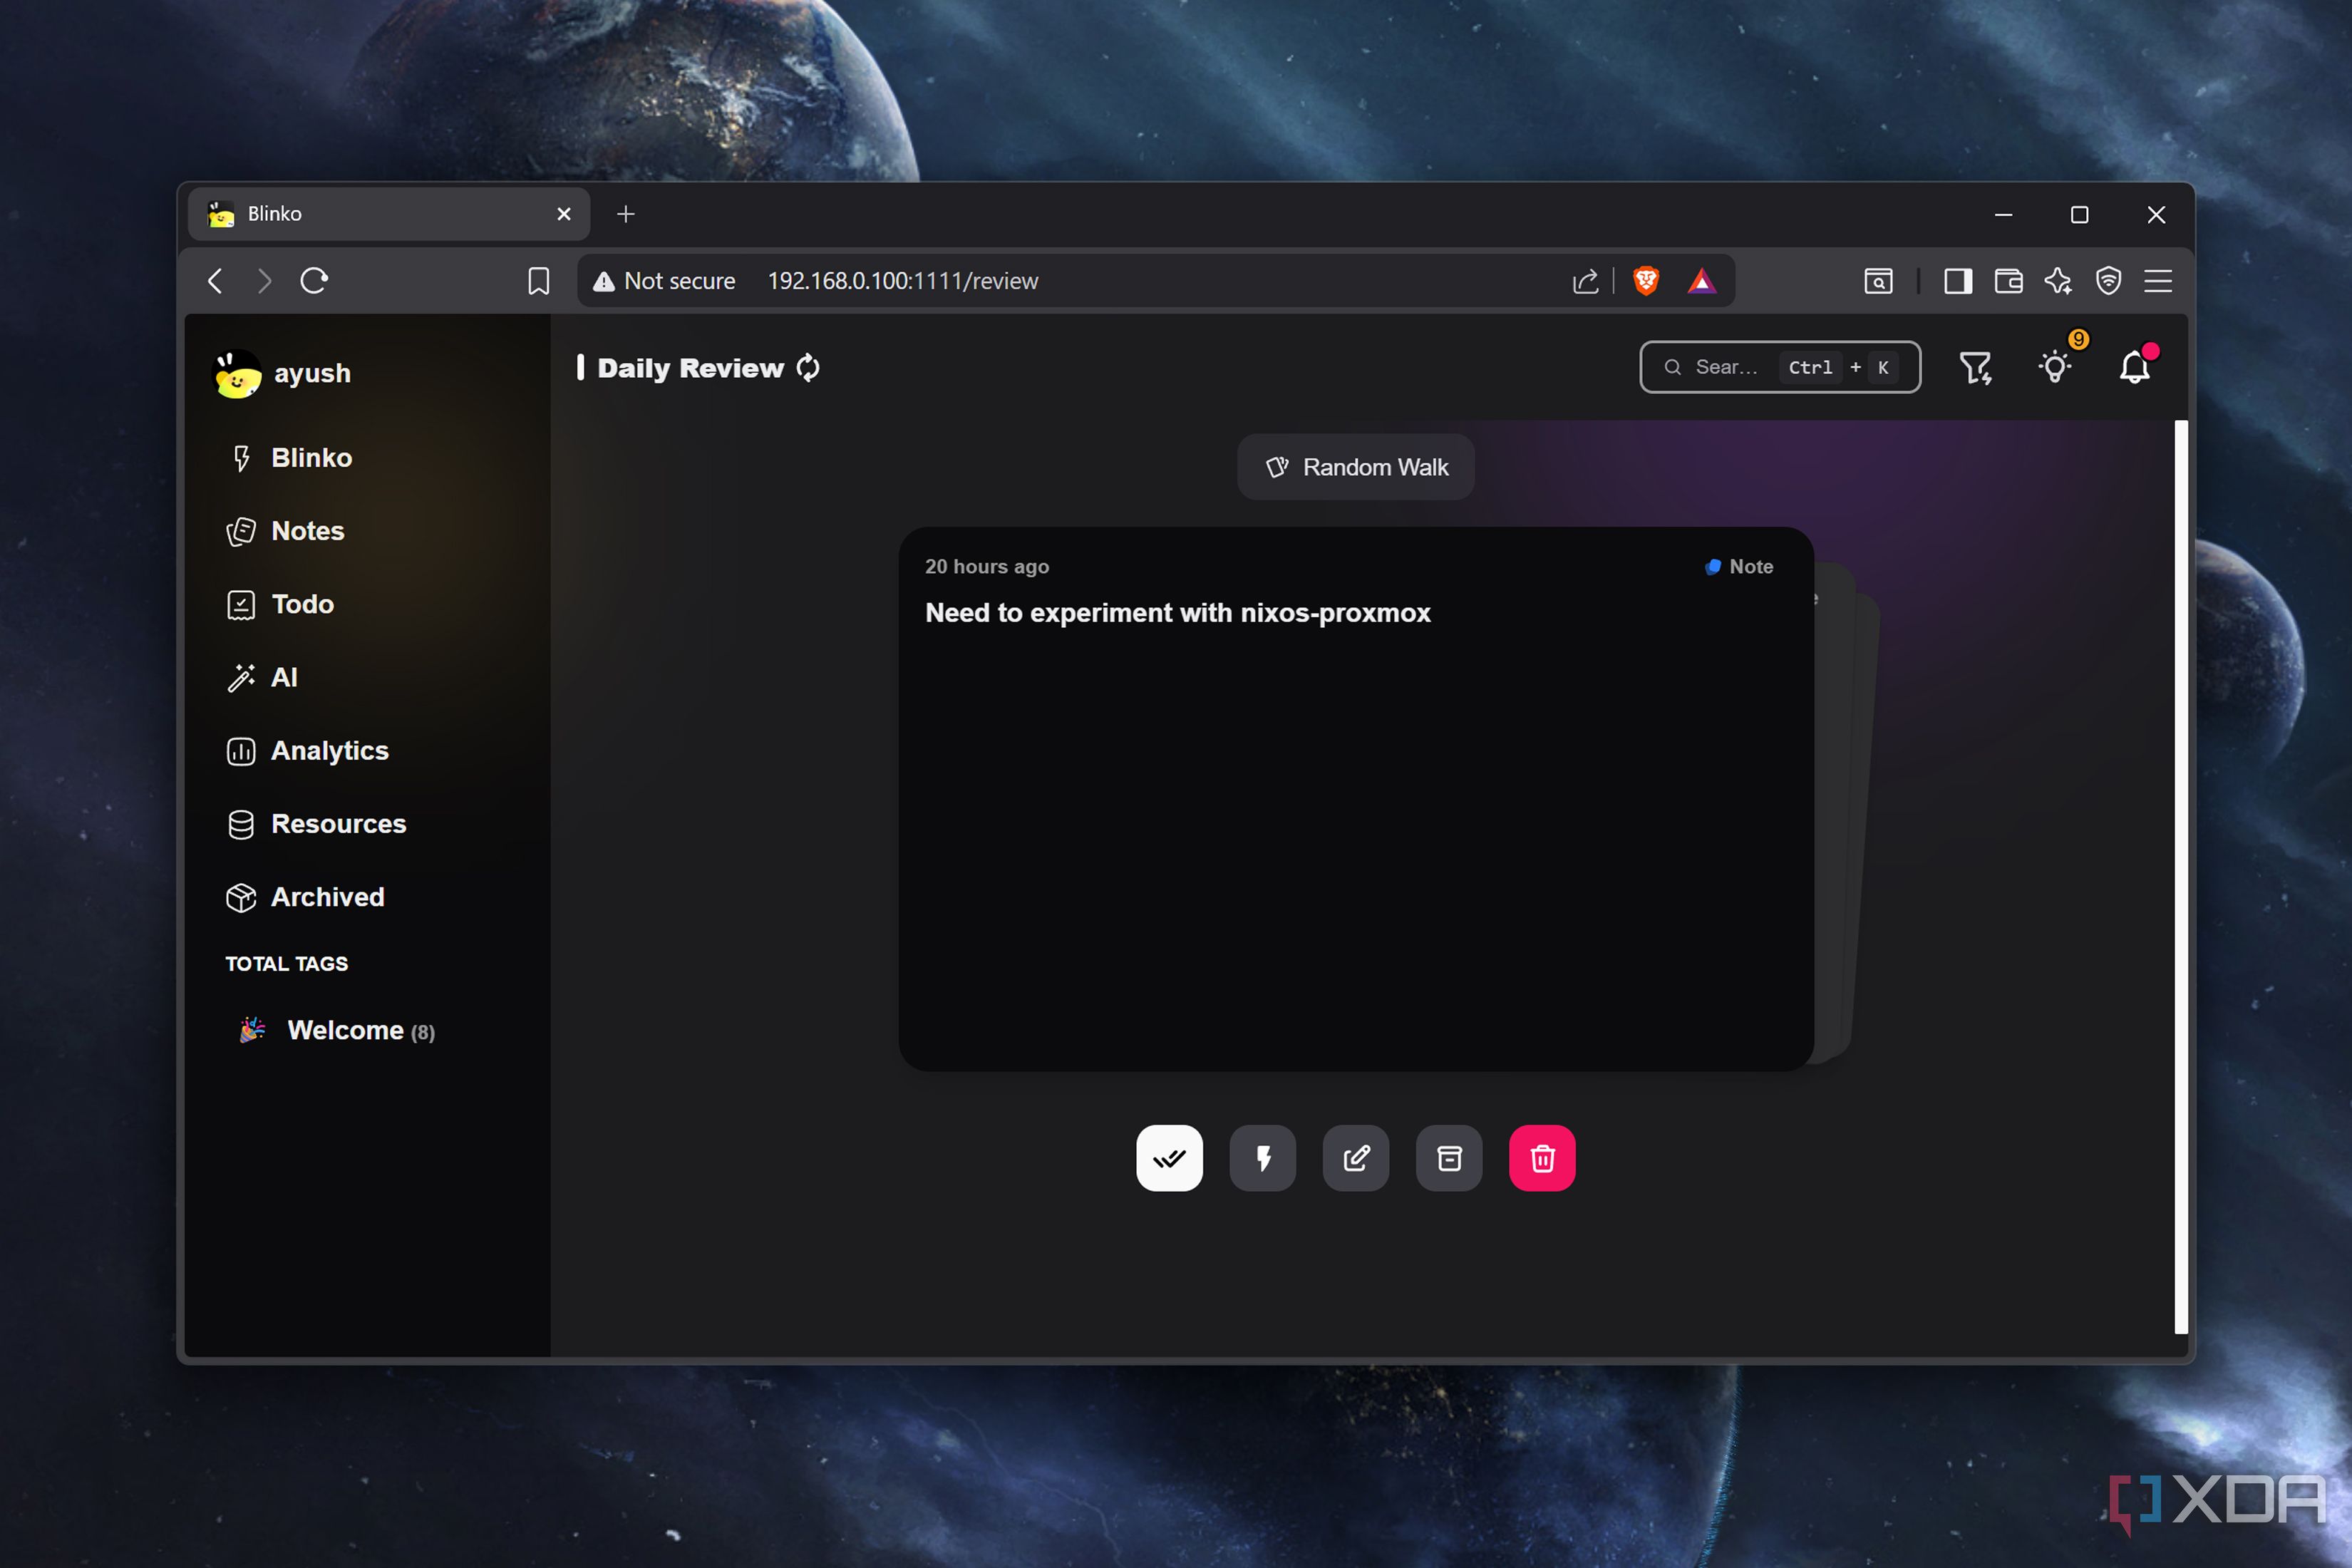Refresh the Daily Review list
This screenshot has width=2352, height=1568.
pyautogui.click(x=808, y=368)
